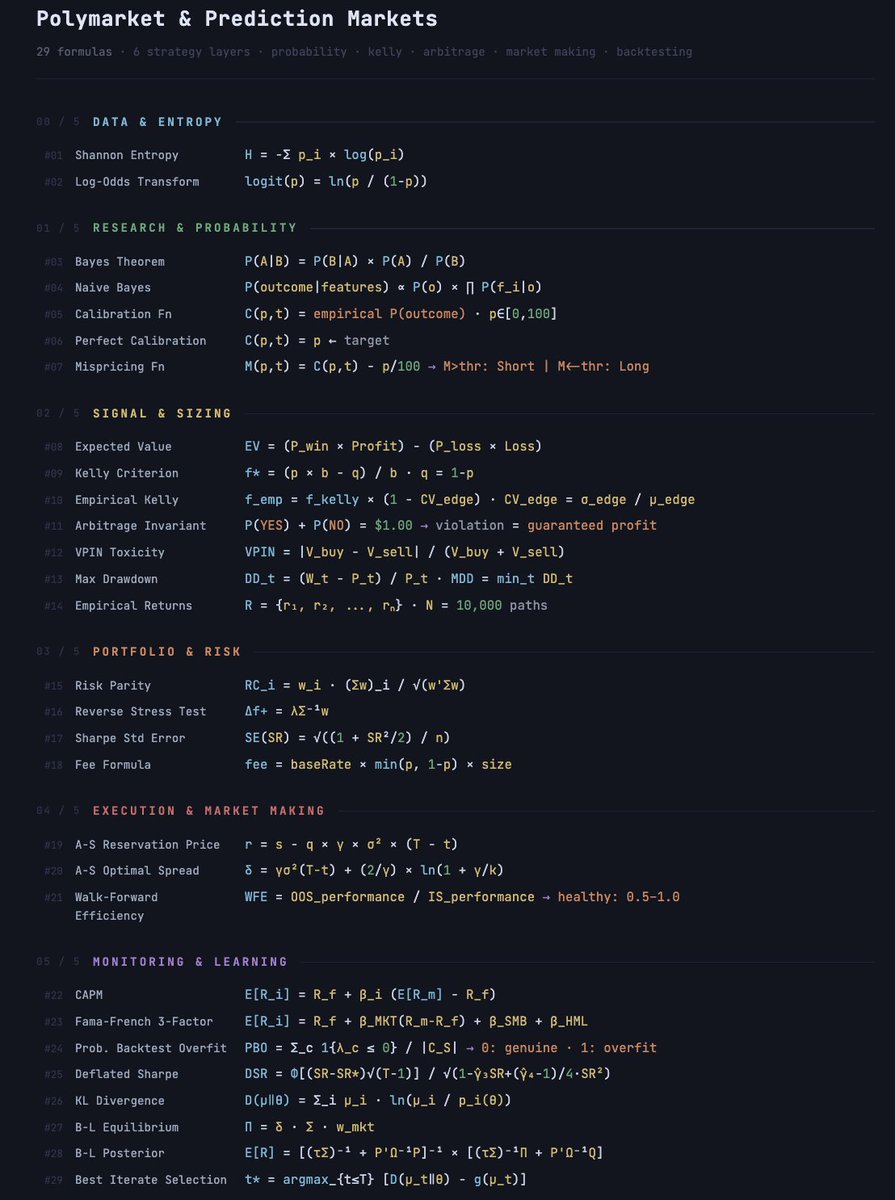The height and width of the screenshot is (1200, 895).
Task: Click the "A-S Reservation Price" label
Action: [147, 844]
